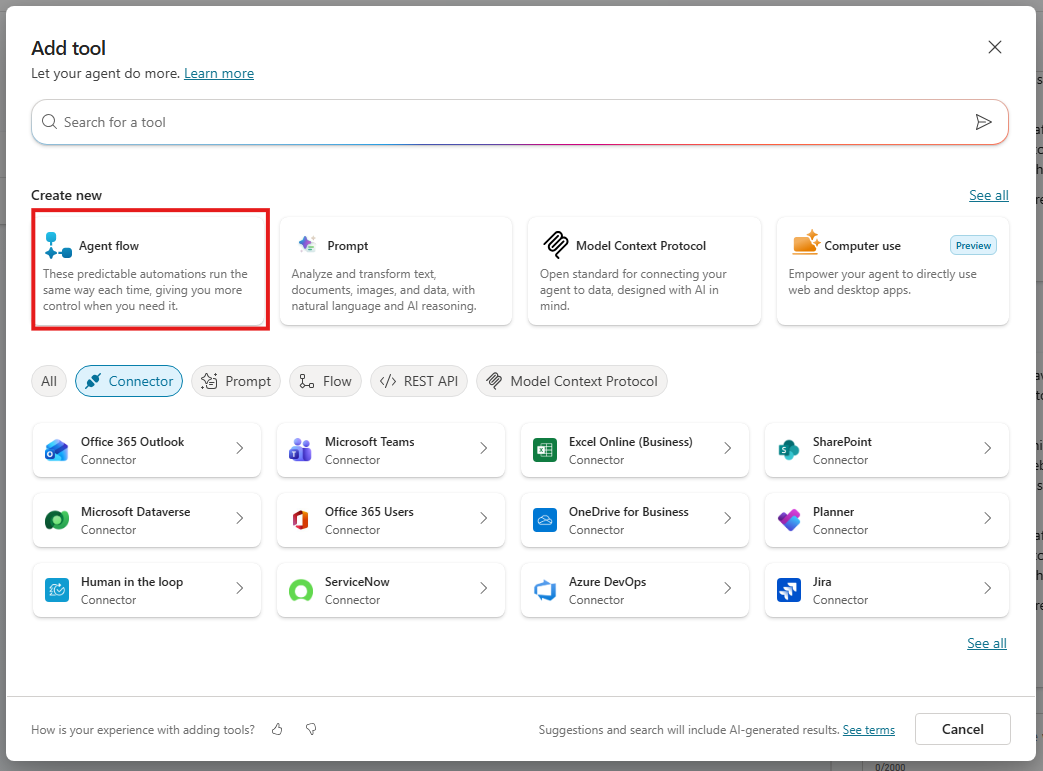
Task: Expand the SharePoint chevron
Action: pos(988,448)
